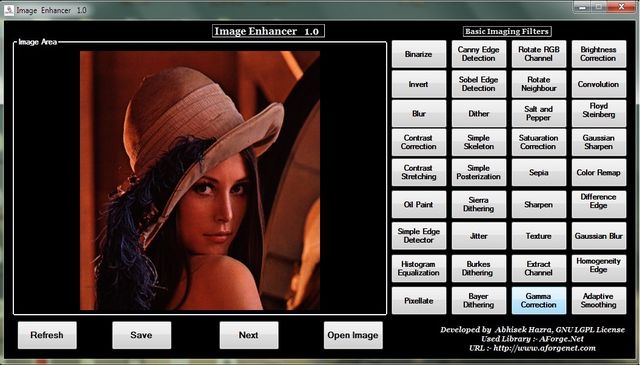Apply the Blur filter
This screenshot has width=640, height=365.
(x=419, y=114)
